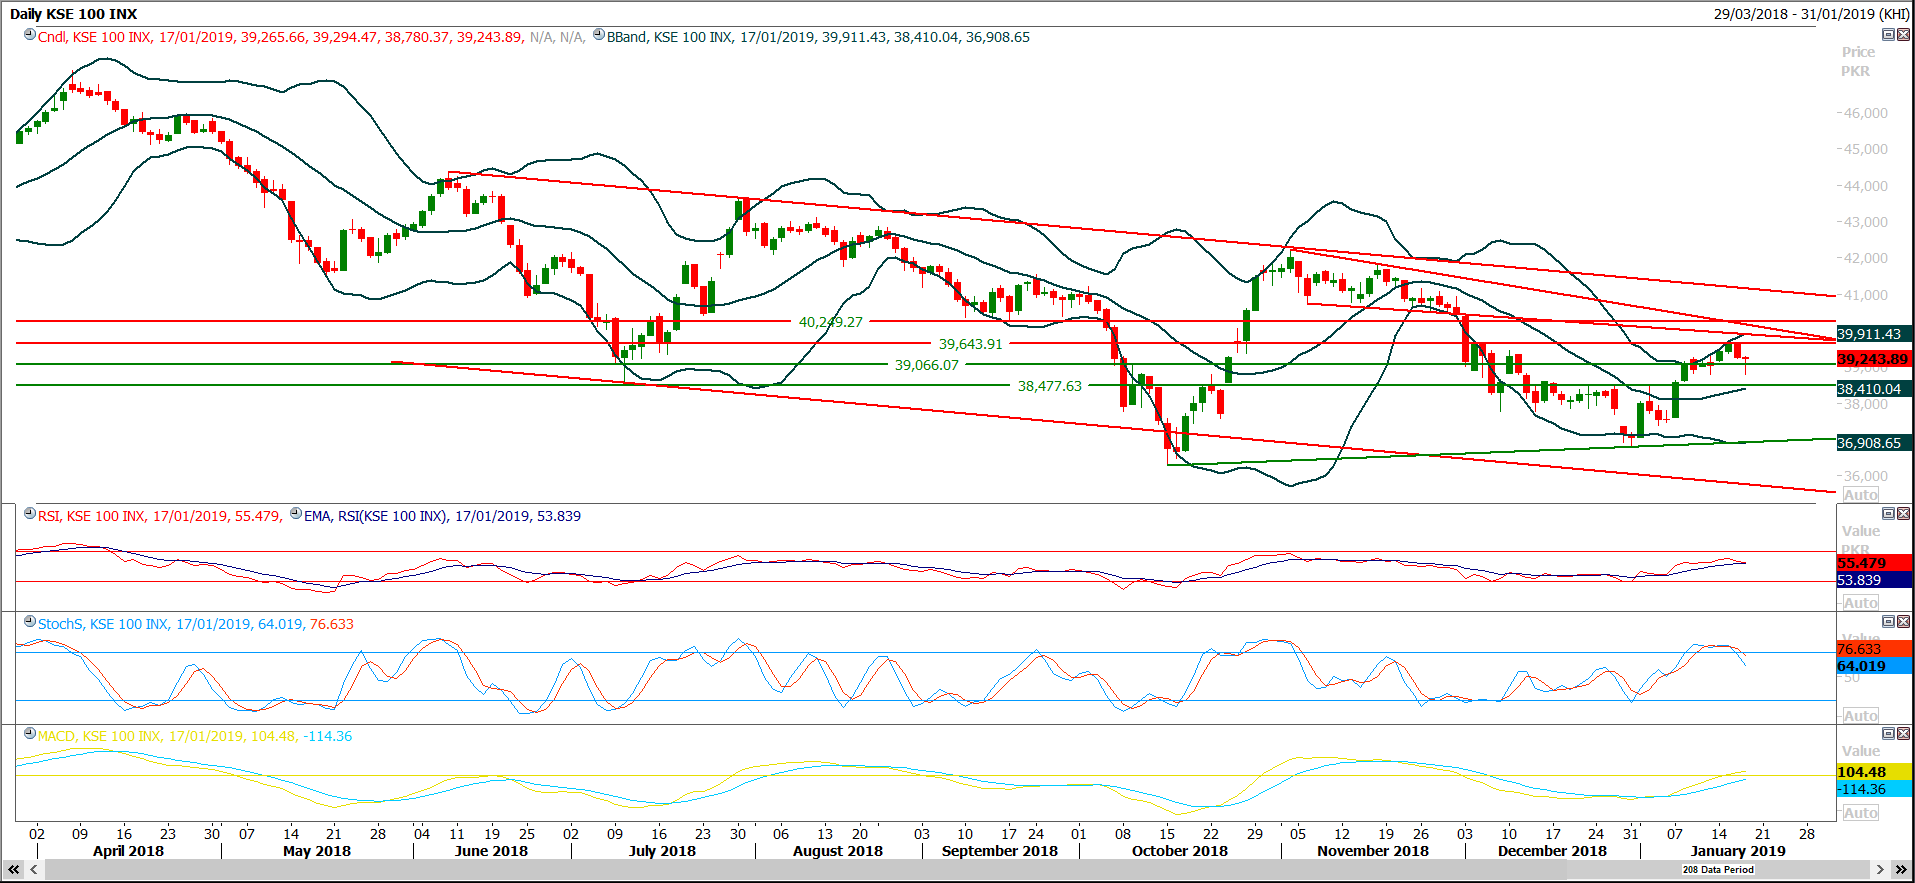This screenshot has height=883, width=1915.
Task: Click the BBand, KSE 100 INX series label
Action: pos(669,37)
